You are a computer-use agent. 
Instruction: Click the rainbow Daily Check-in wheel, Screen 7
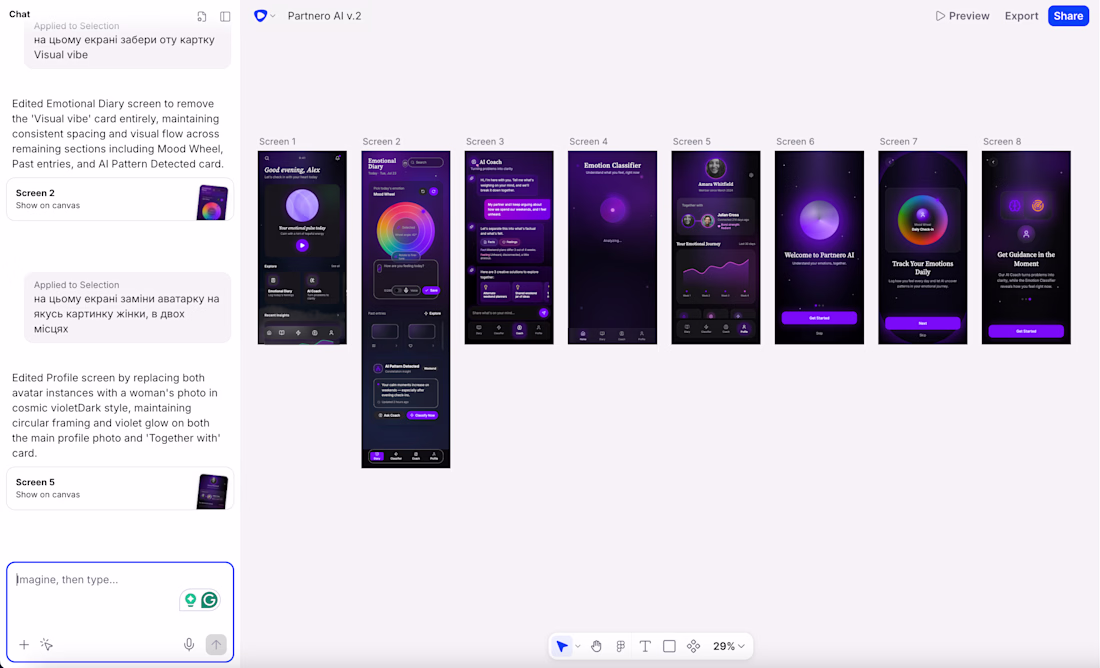click(923, 220)
